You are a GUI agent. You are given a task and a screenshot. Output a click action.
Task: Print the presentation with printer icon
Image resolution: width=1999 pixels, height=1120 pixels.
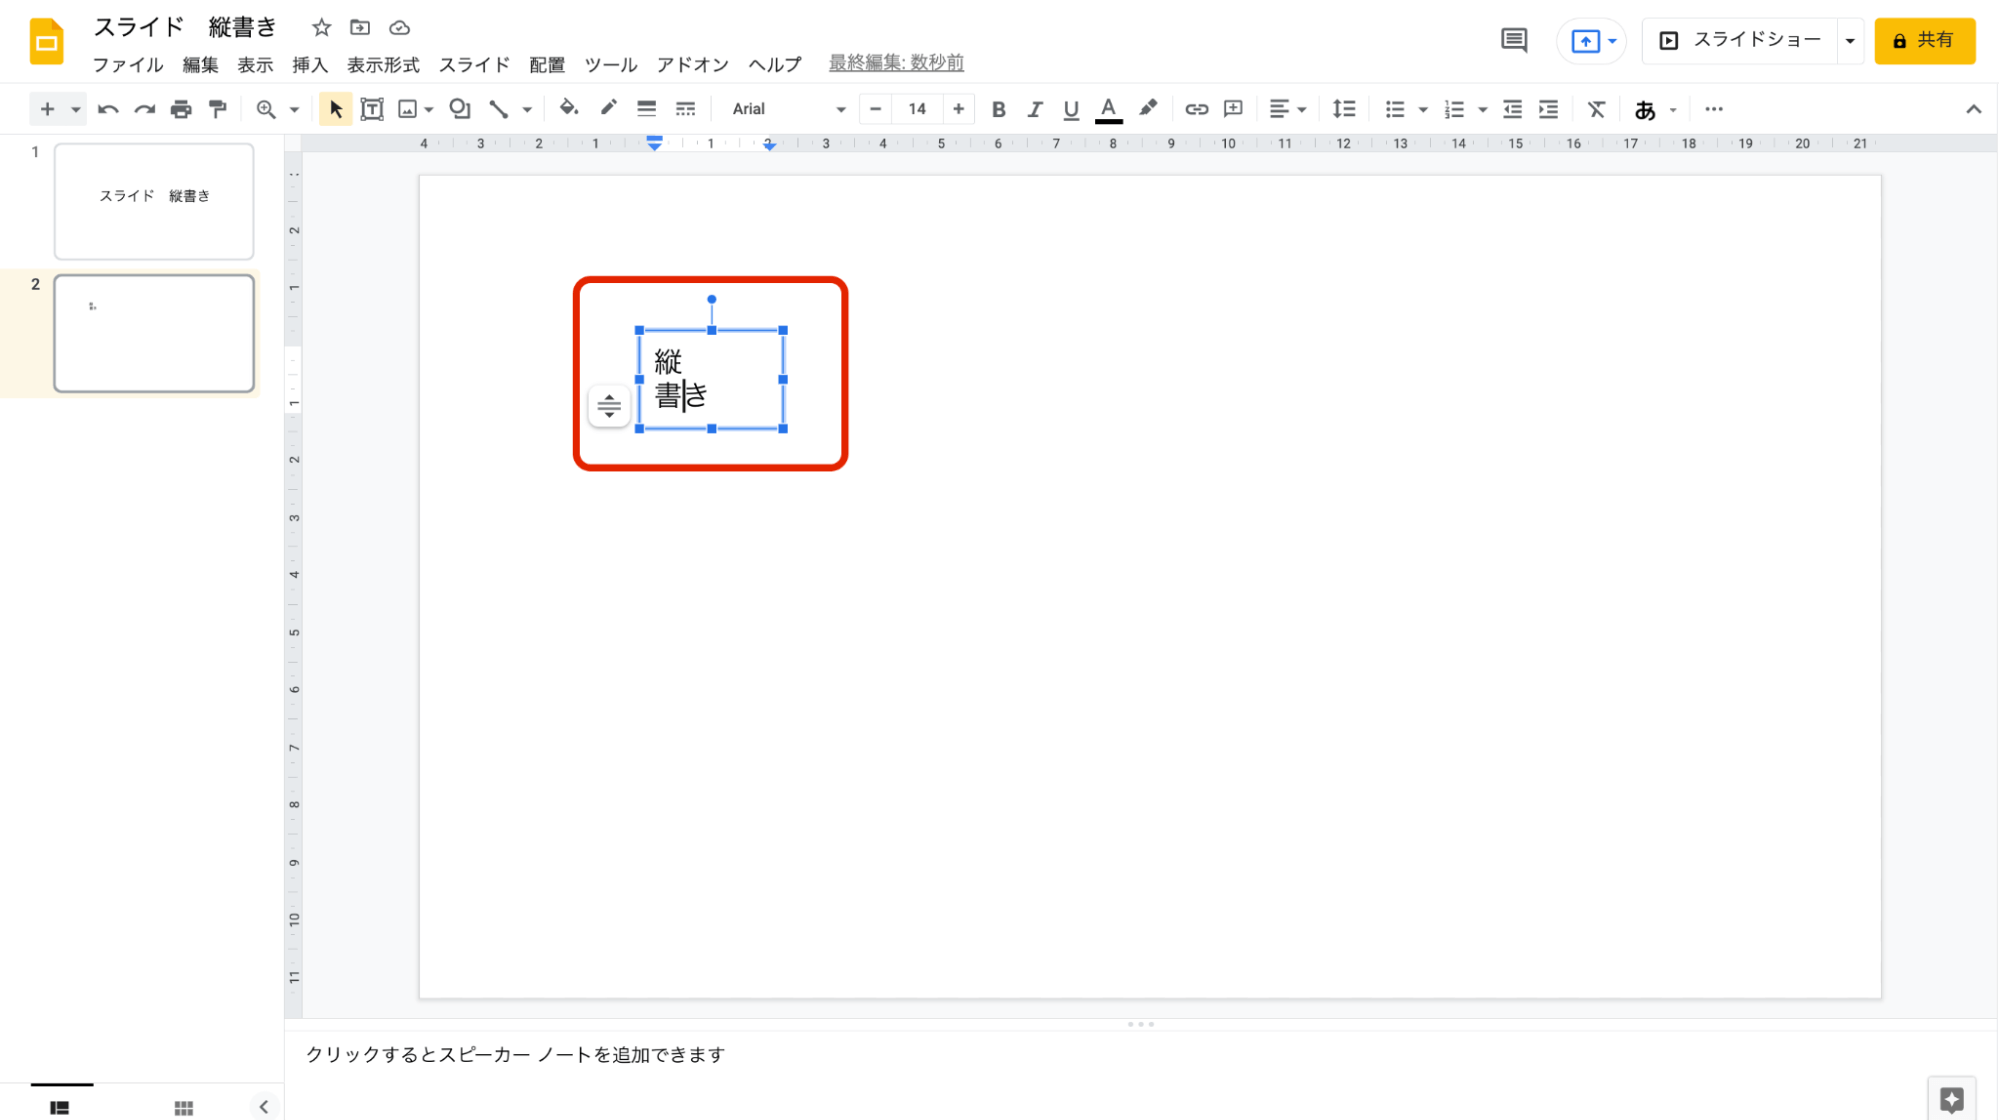181,109
